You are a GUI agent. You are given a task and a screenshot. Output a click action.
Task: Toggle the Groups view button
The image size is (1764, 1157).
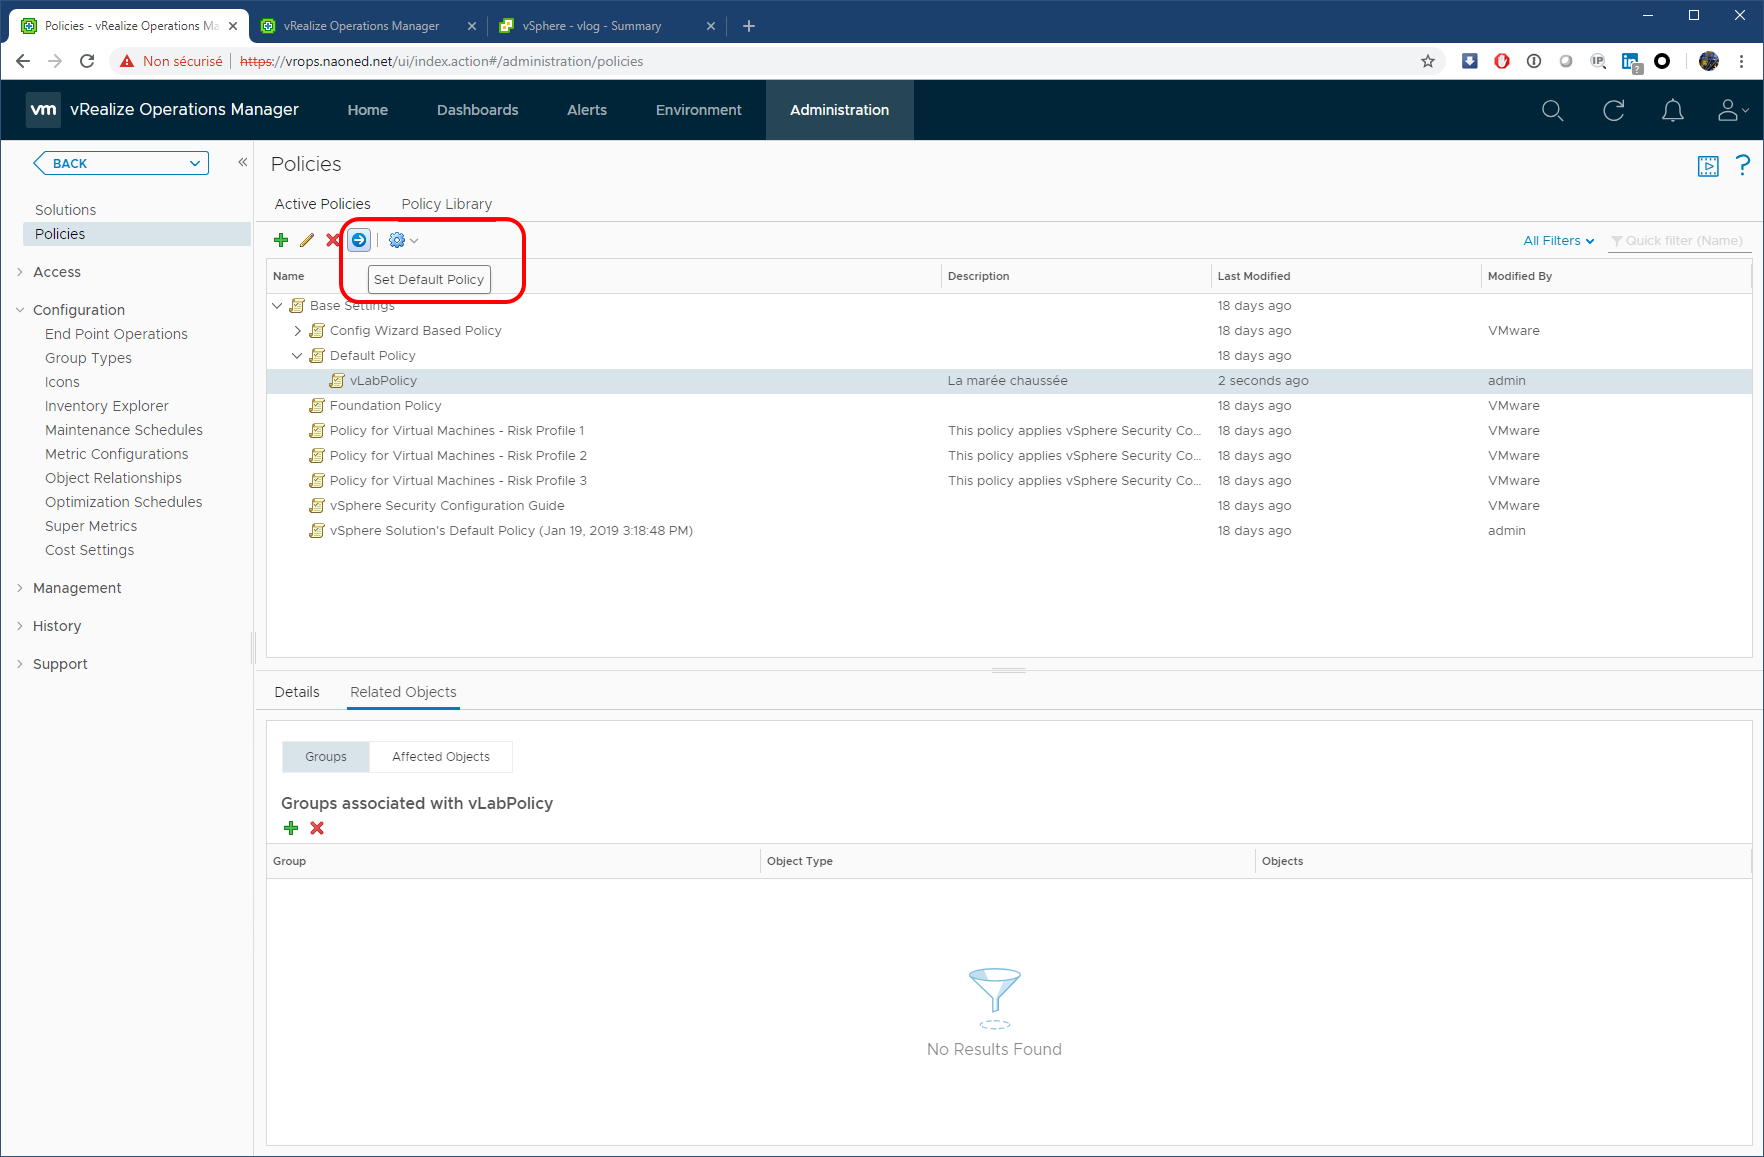(326, 757)
